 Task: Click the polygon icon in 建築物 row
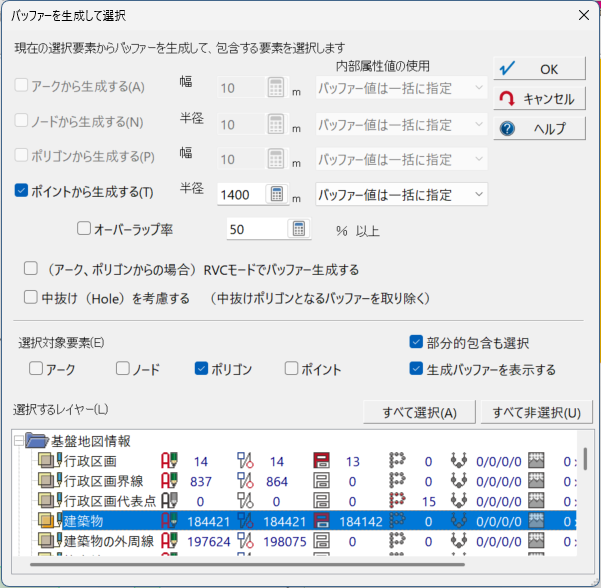pyautogui.click(x=321, y=521)
